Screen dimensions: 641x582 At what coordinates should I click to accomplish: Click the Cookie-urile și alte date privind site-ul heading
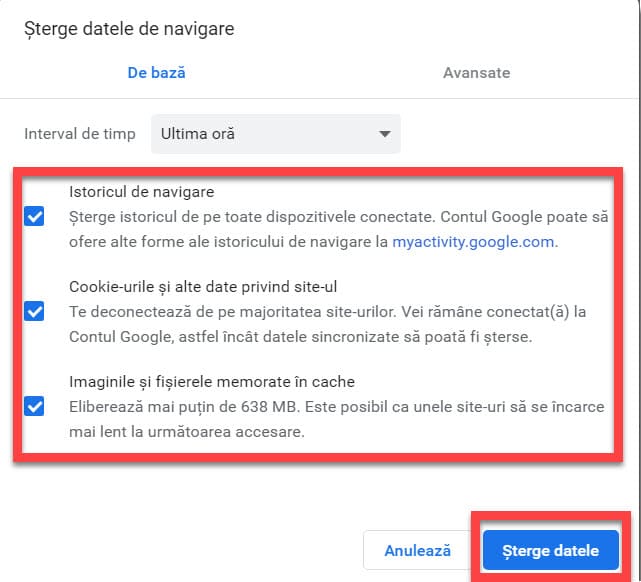181,286
